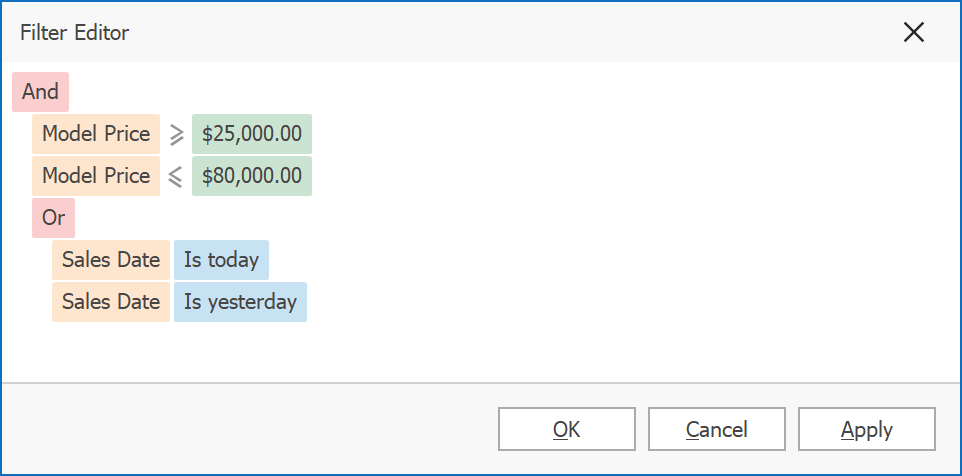Apply the current filter

point(866,429)
